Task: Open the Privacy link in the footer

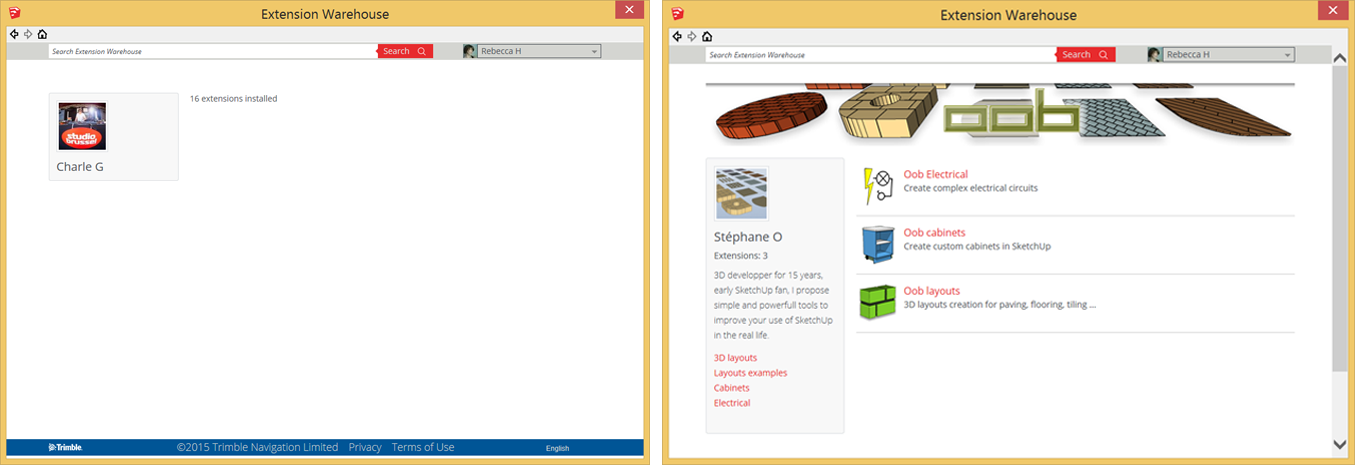Action: pos(365,447)
